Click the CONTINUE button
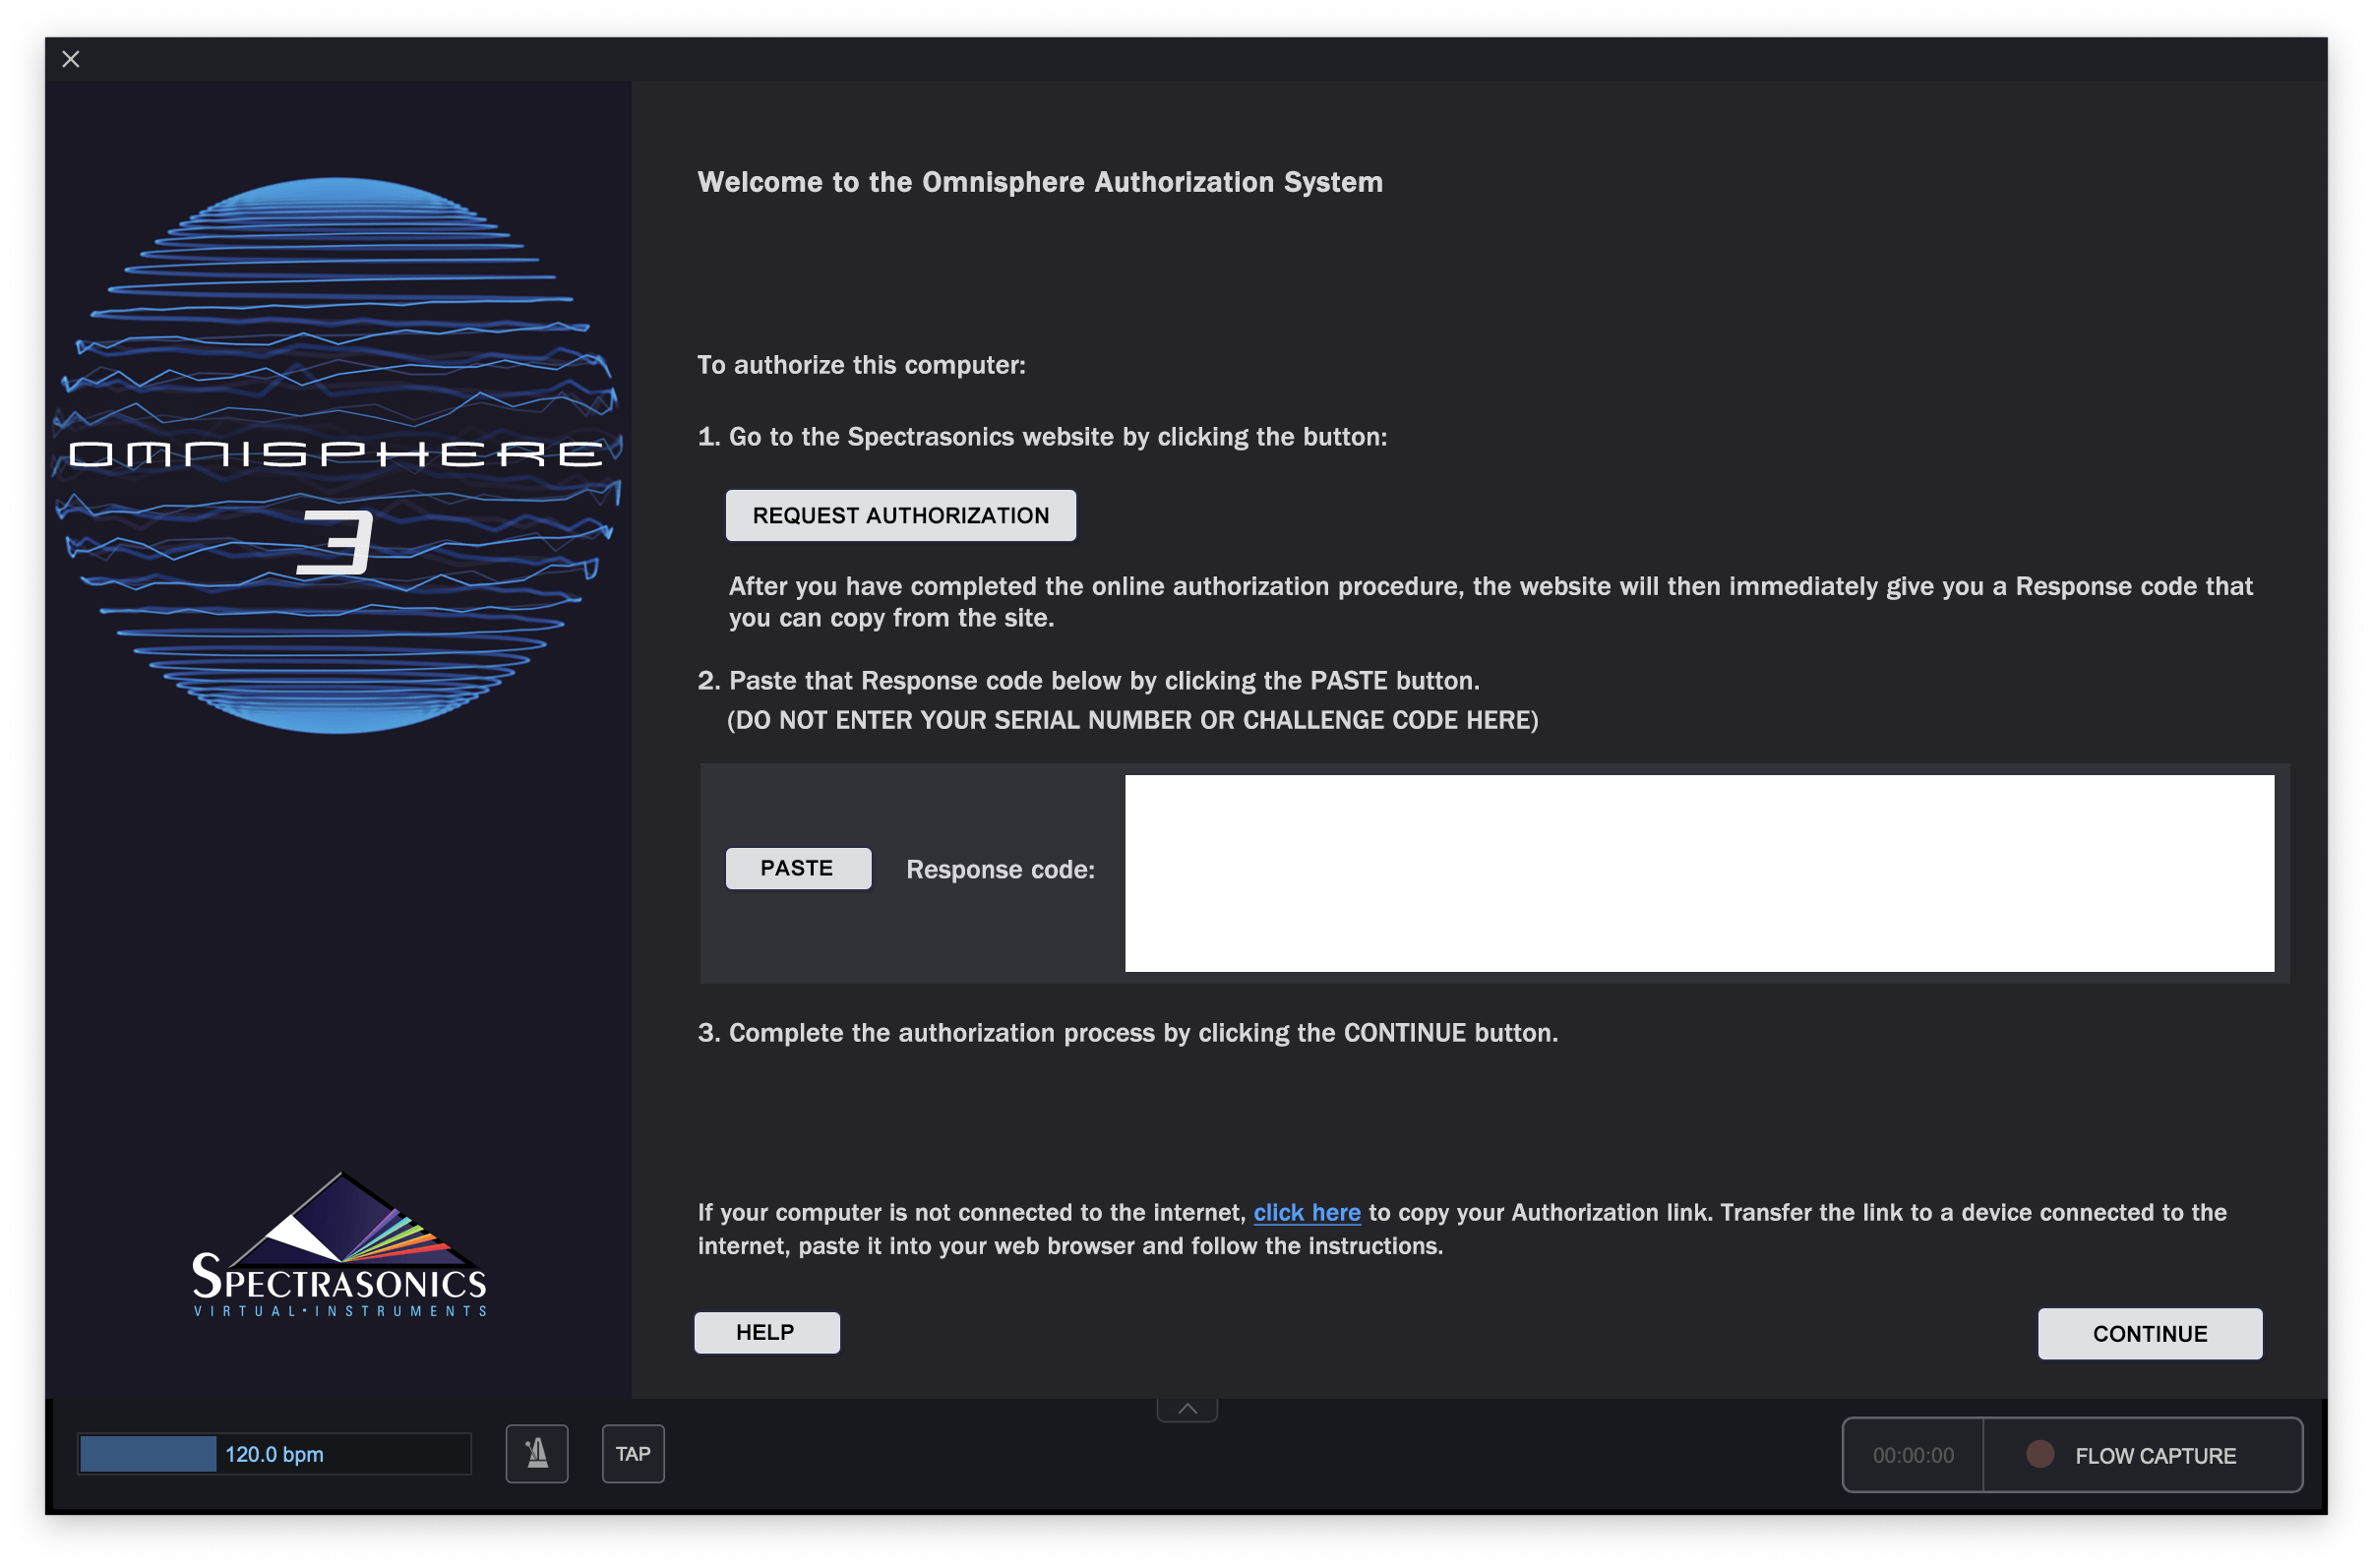This screenshot has width=2373, height=1568. pyautogui.click(x=2149, y=1333)
